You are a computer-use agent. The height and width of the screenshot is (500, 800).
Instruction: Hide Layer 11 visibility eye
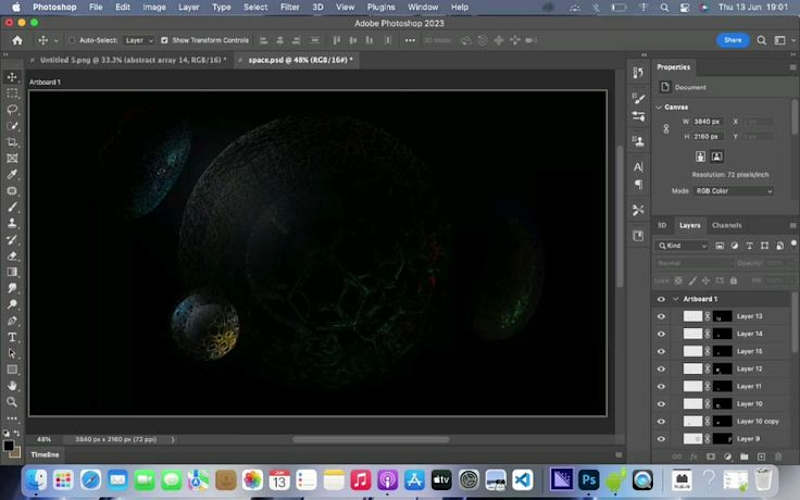661,386
